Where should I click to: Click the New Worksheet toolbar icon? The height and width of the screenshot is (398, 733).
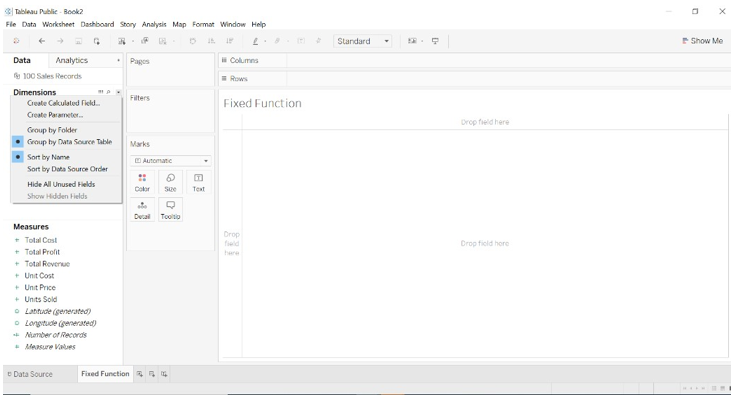[122, 41]
